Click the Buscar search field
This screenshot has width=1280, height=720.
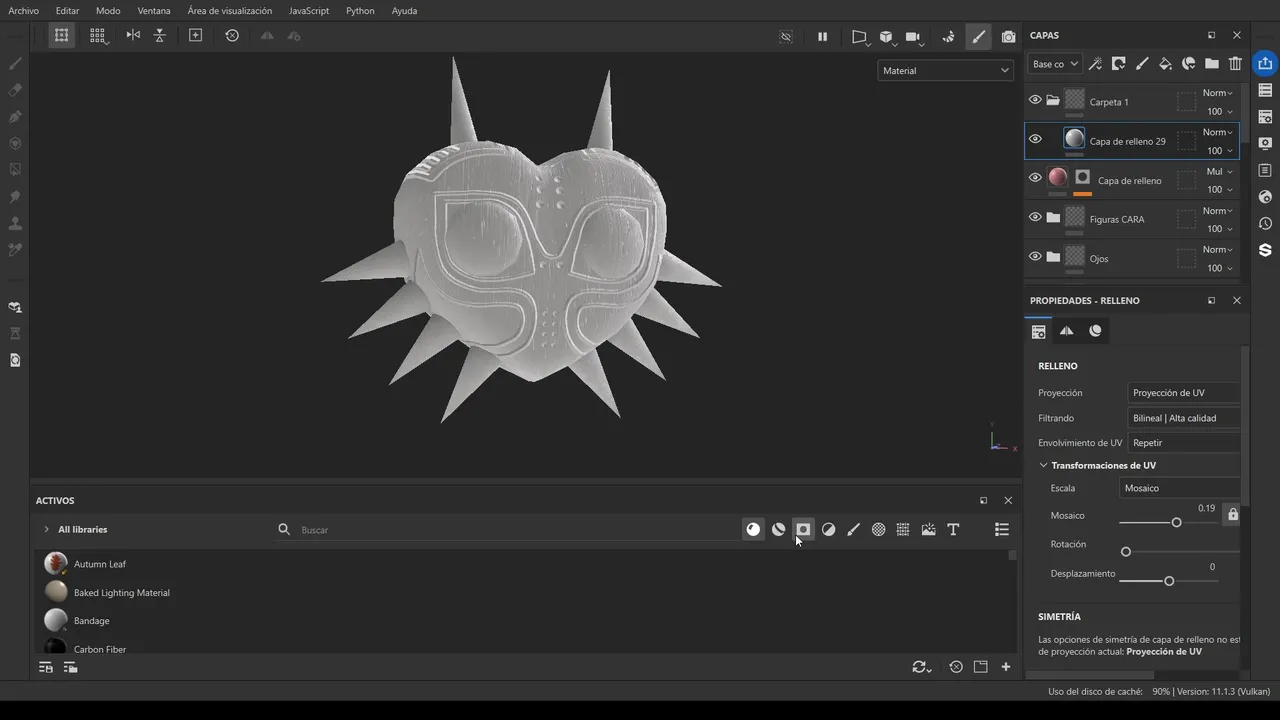(x=510, y=530)
